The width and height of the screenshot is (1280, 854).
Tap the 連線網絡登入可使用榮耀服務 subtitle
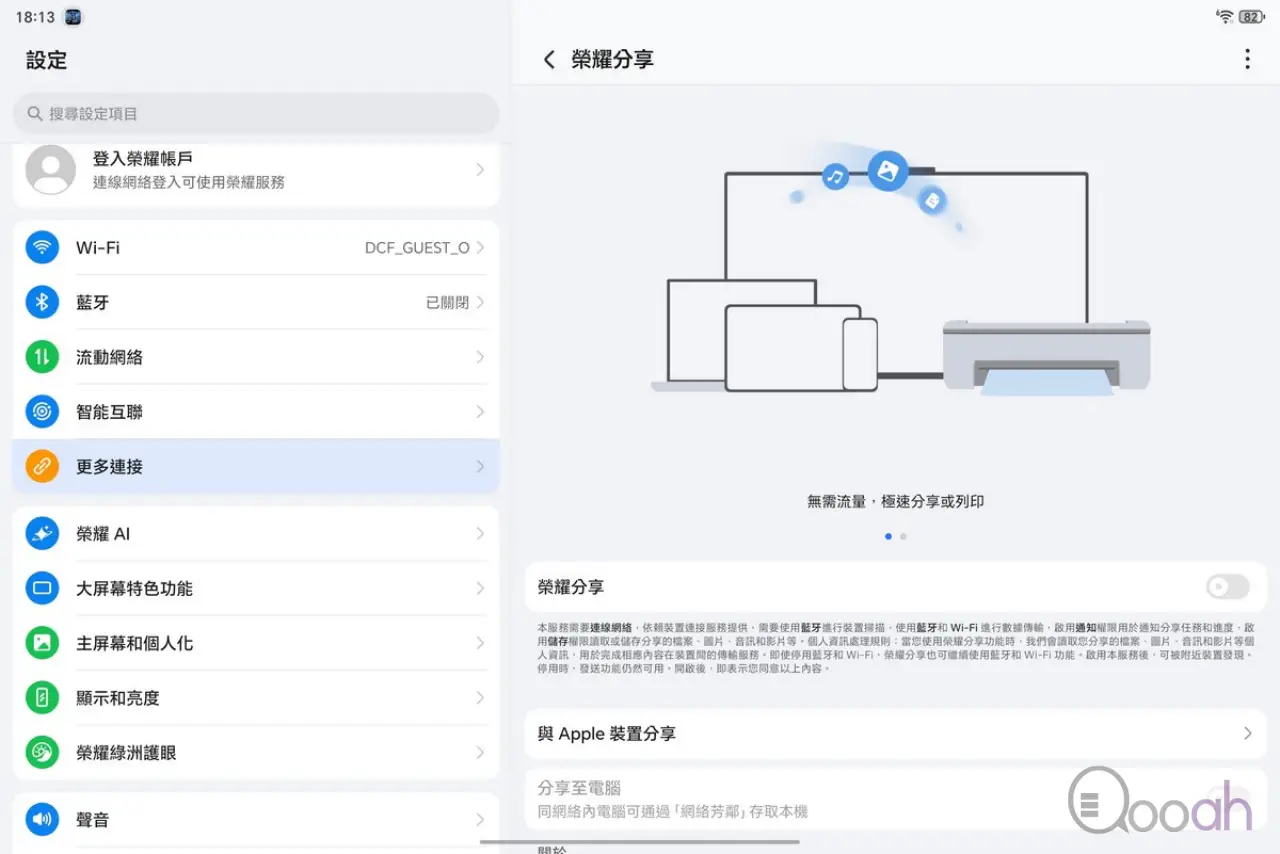(189, 182)
